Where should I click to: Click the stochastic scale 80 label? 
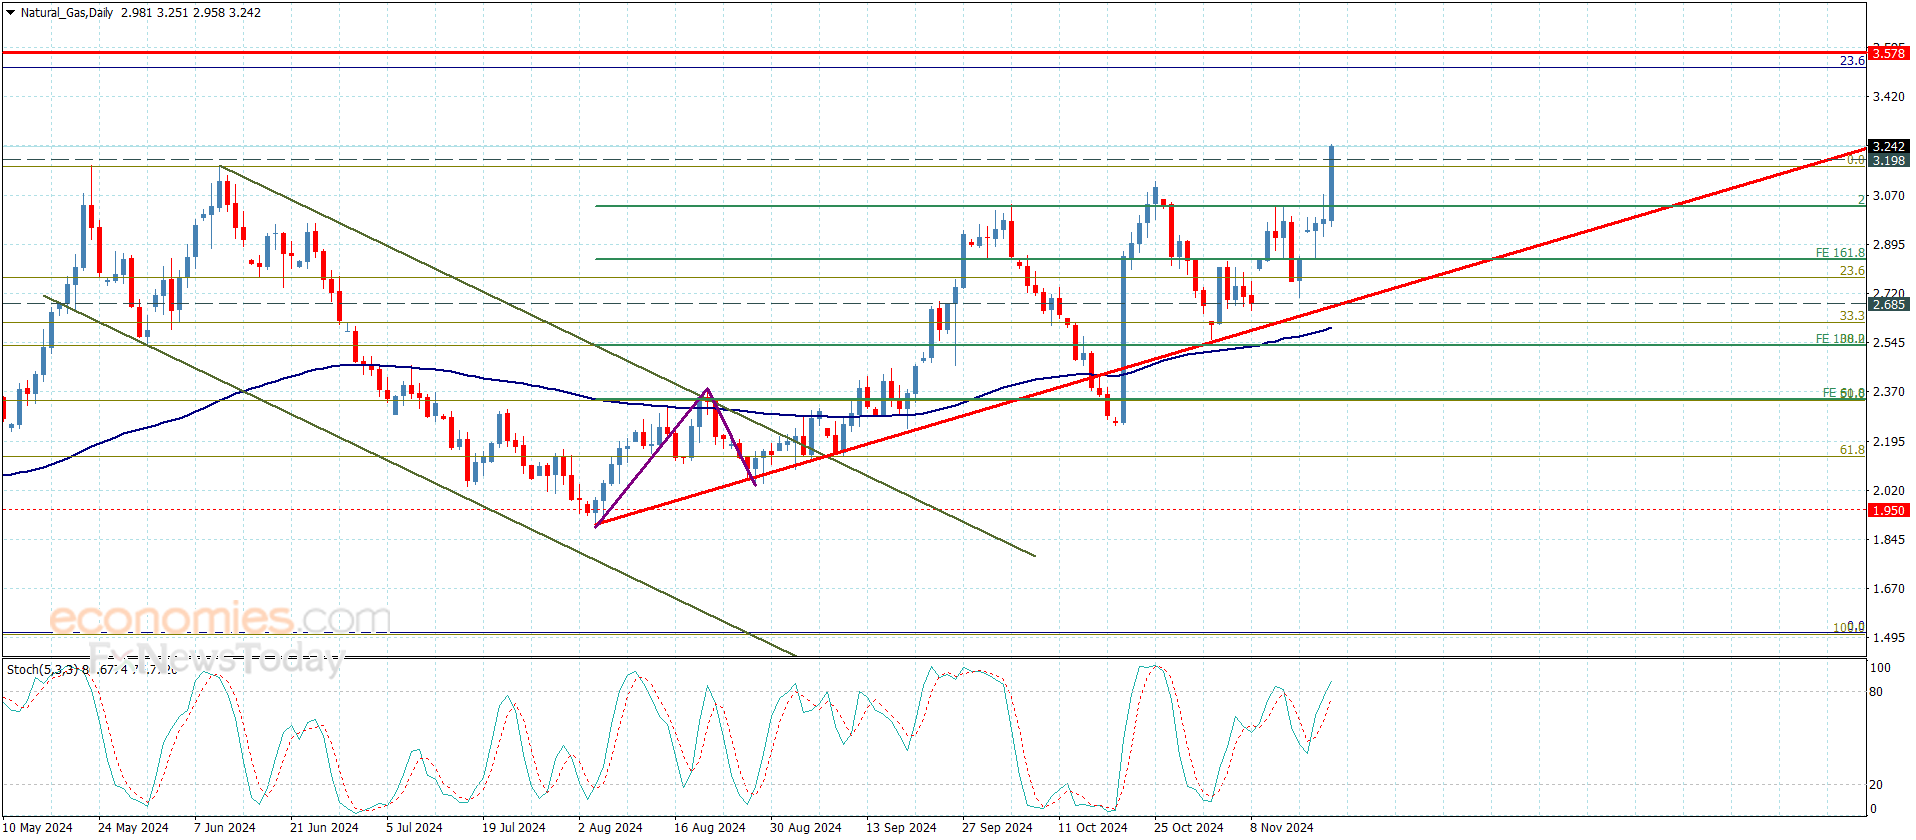1876,692
